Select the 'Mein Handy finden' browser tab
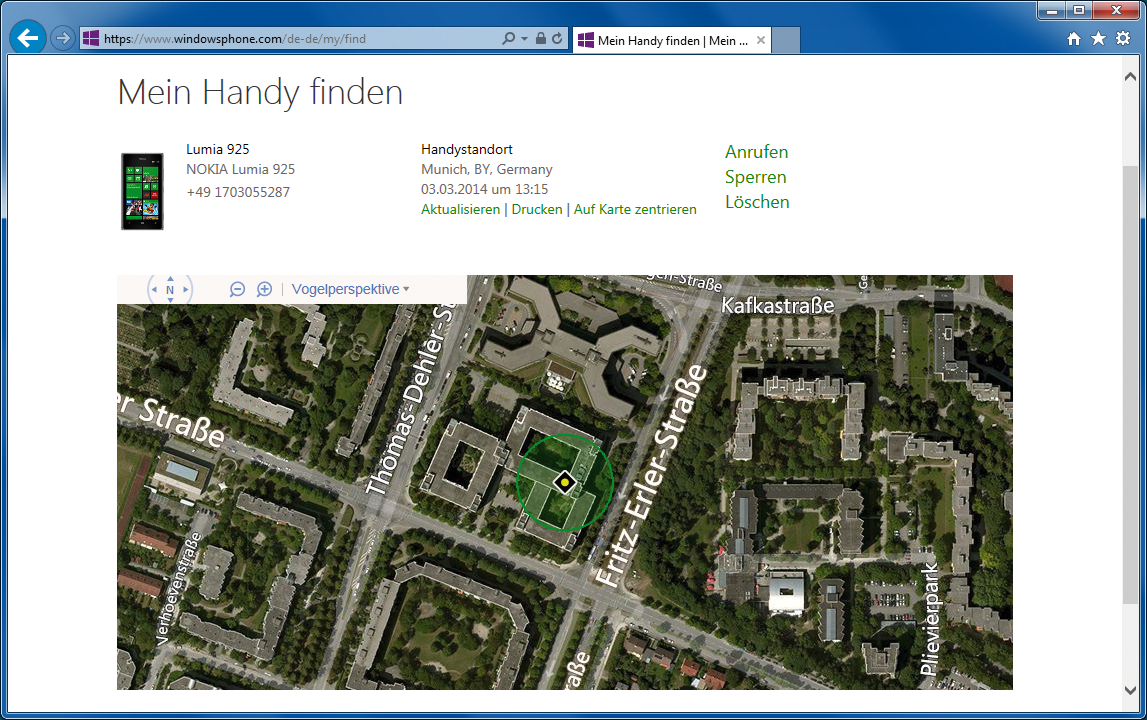1147x720 pixels. point(672,41)
